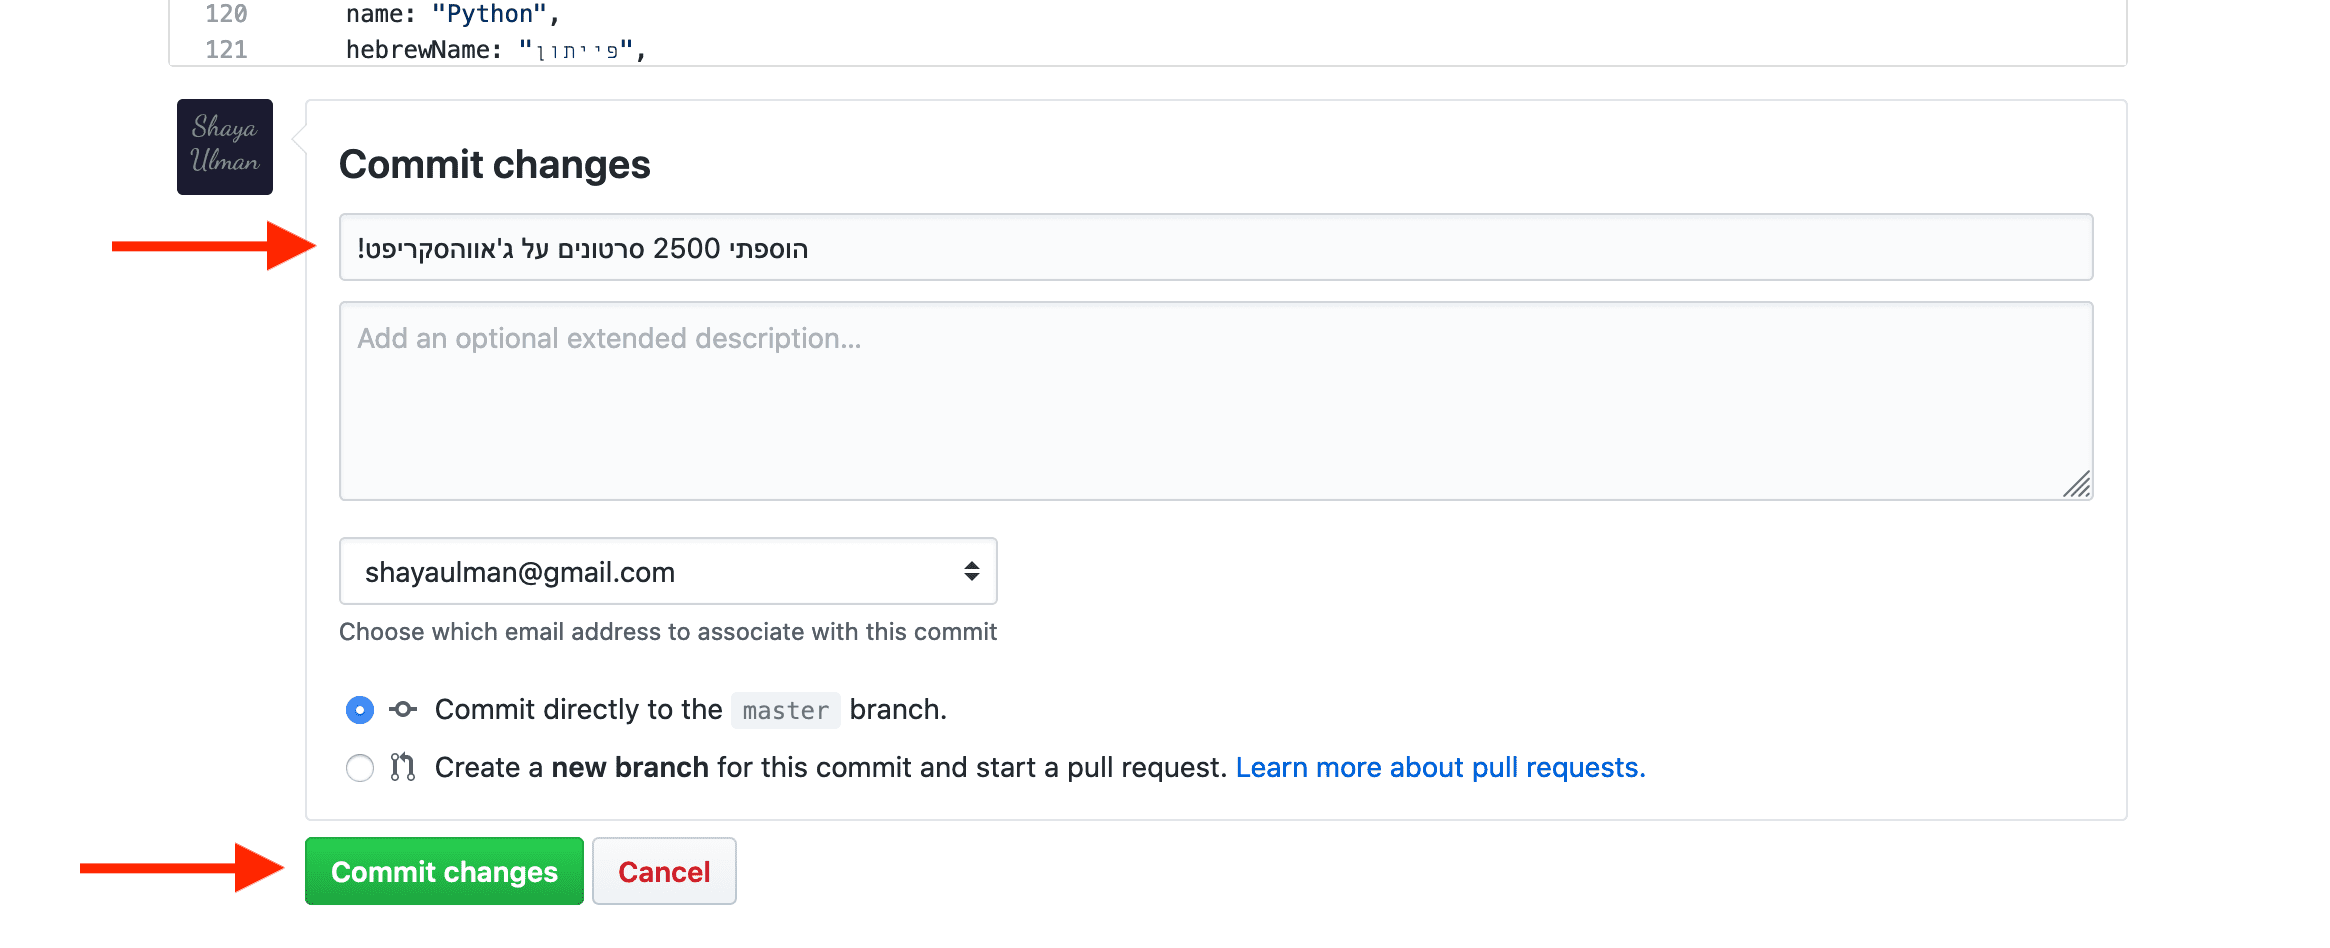This screenshot has height=948, width=2330.
Task: Click line number 120 in the code view
Action: pyautogui.click(x=226, y=14)
